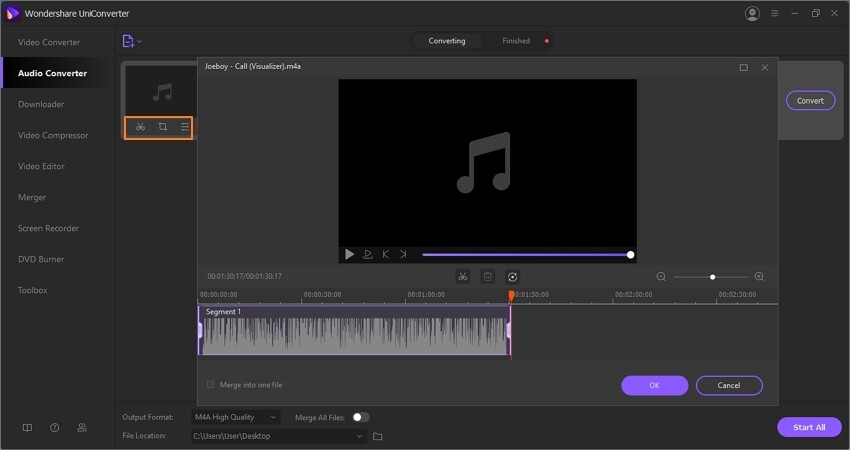This screenshot has height=450, width=850.
Task: Cut the segment with the scissors button
Action: [462, 277]
